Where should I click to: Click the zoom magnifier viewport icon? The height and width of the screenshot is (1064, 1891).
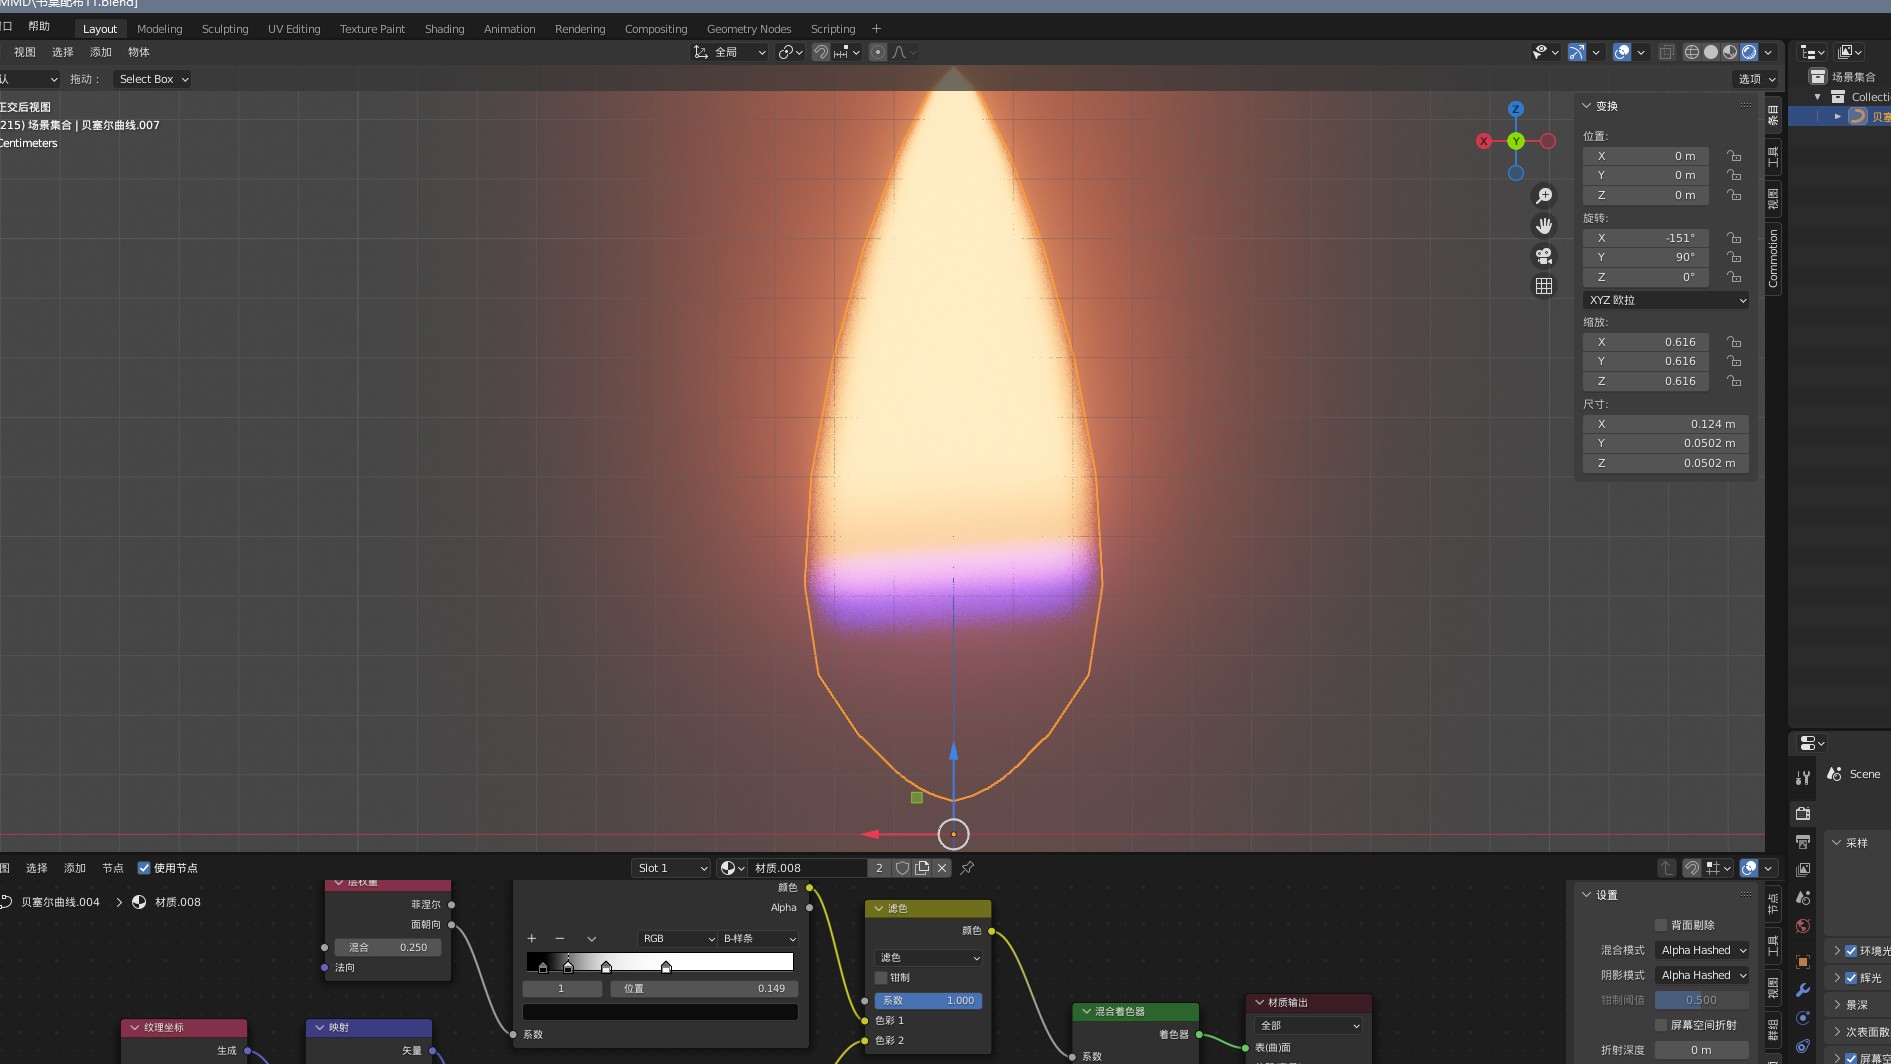[x=1544, y=196]
